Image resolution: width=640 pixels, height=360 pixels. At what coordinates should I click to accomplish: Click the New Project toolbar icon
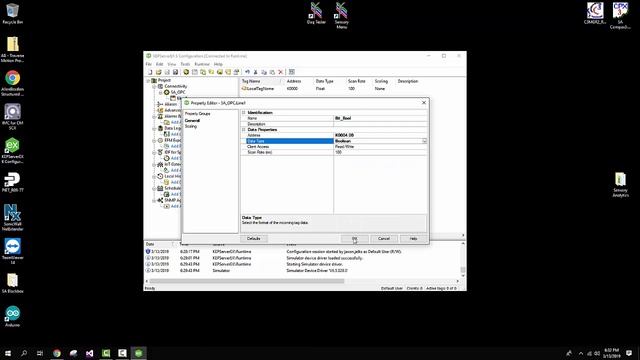tap(150, 72)
